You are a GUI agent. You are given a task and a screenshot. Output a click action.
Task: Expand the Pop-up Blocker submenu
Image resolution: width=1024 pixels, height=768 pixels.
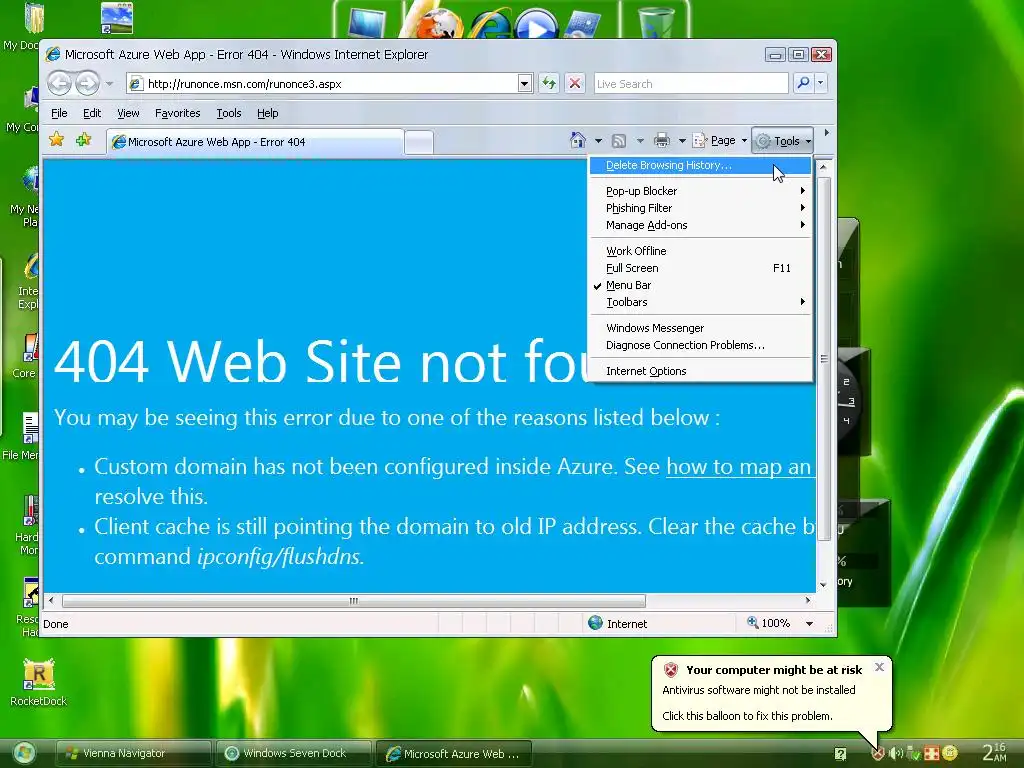(x=700, y=191)
